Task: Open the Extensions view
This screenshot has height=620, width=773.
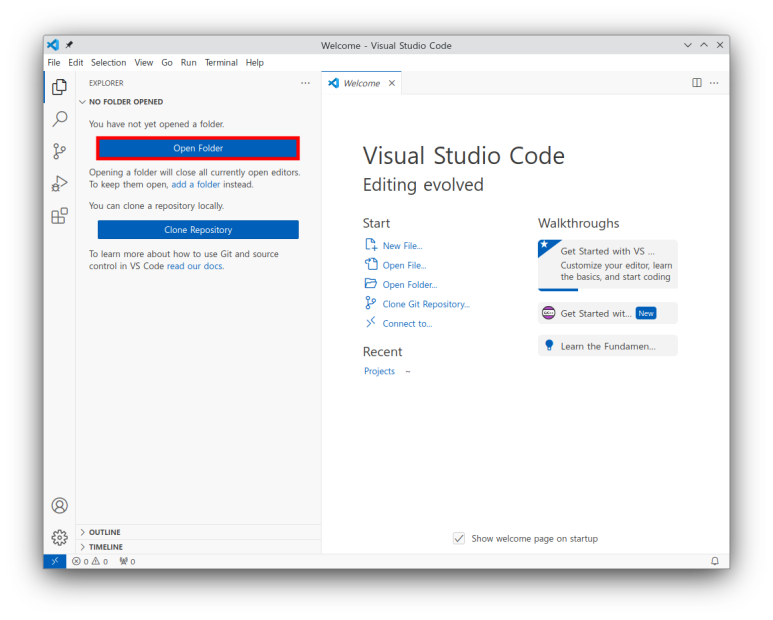Action: (60, 216)
